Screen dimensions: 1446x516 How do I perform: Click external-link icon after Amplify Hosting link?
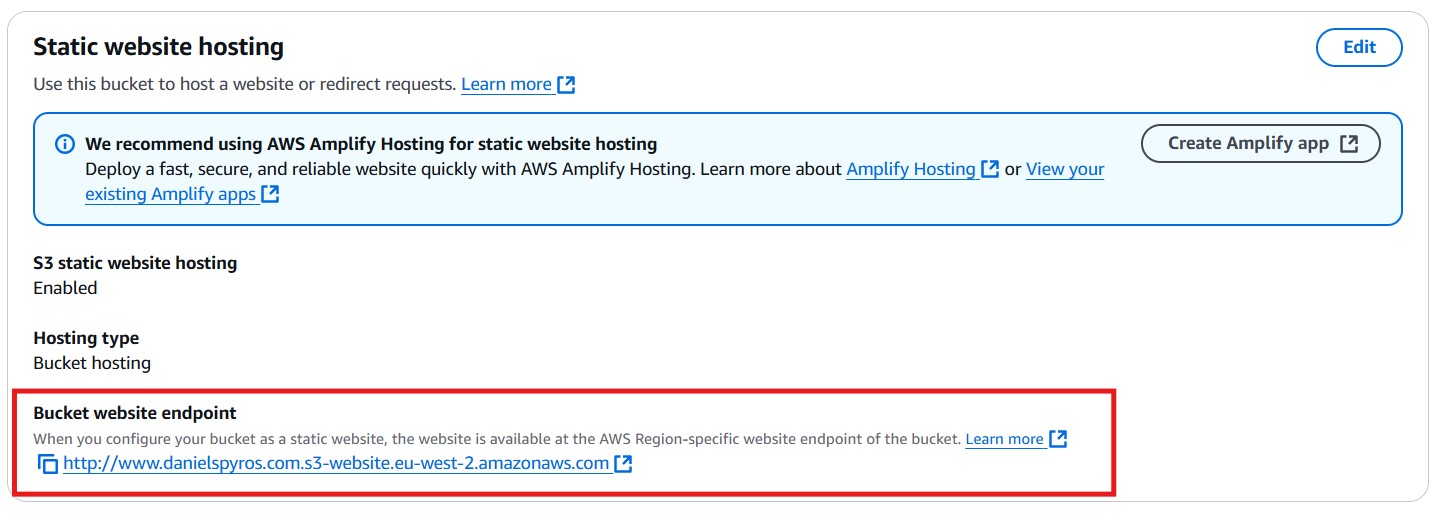pos(990,170)
